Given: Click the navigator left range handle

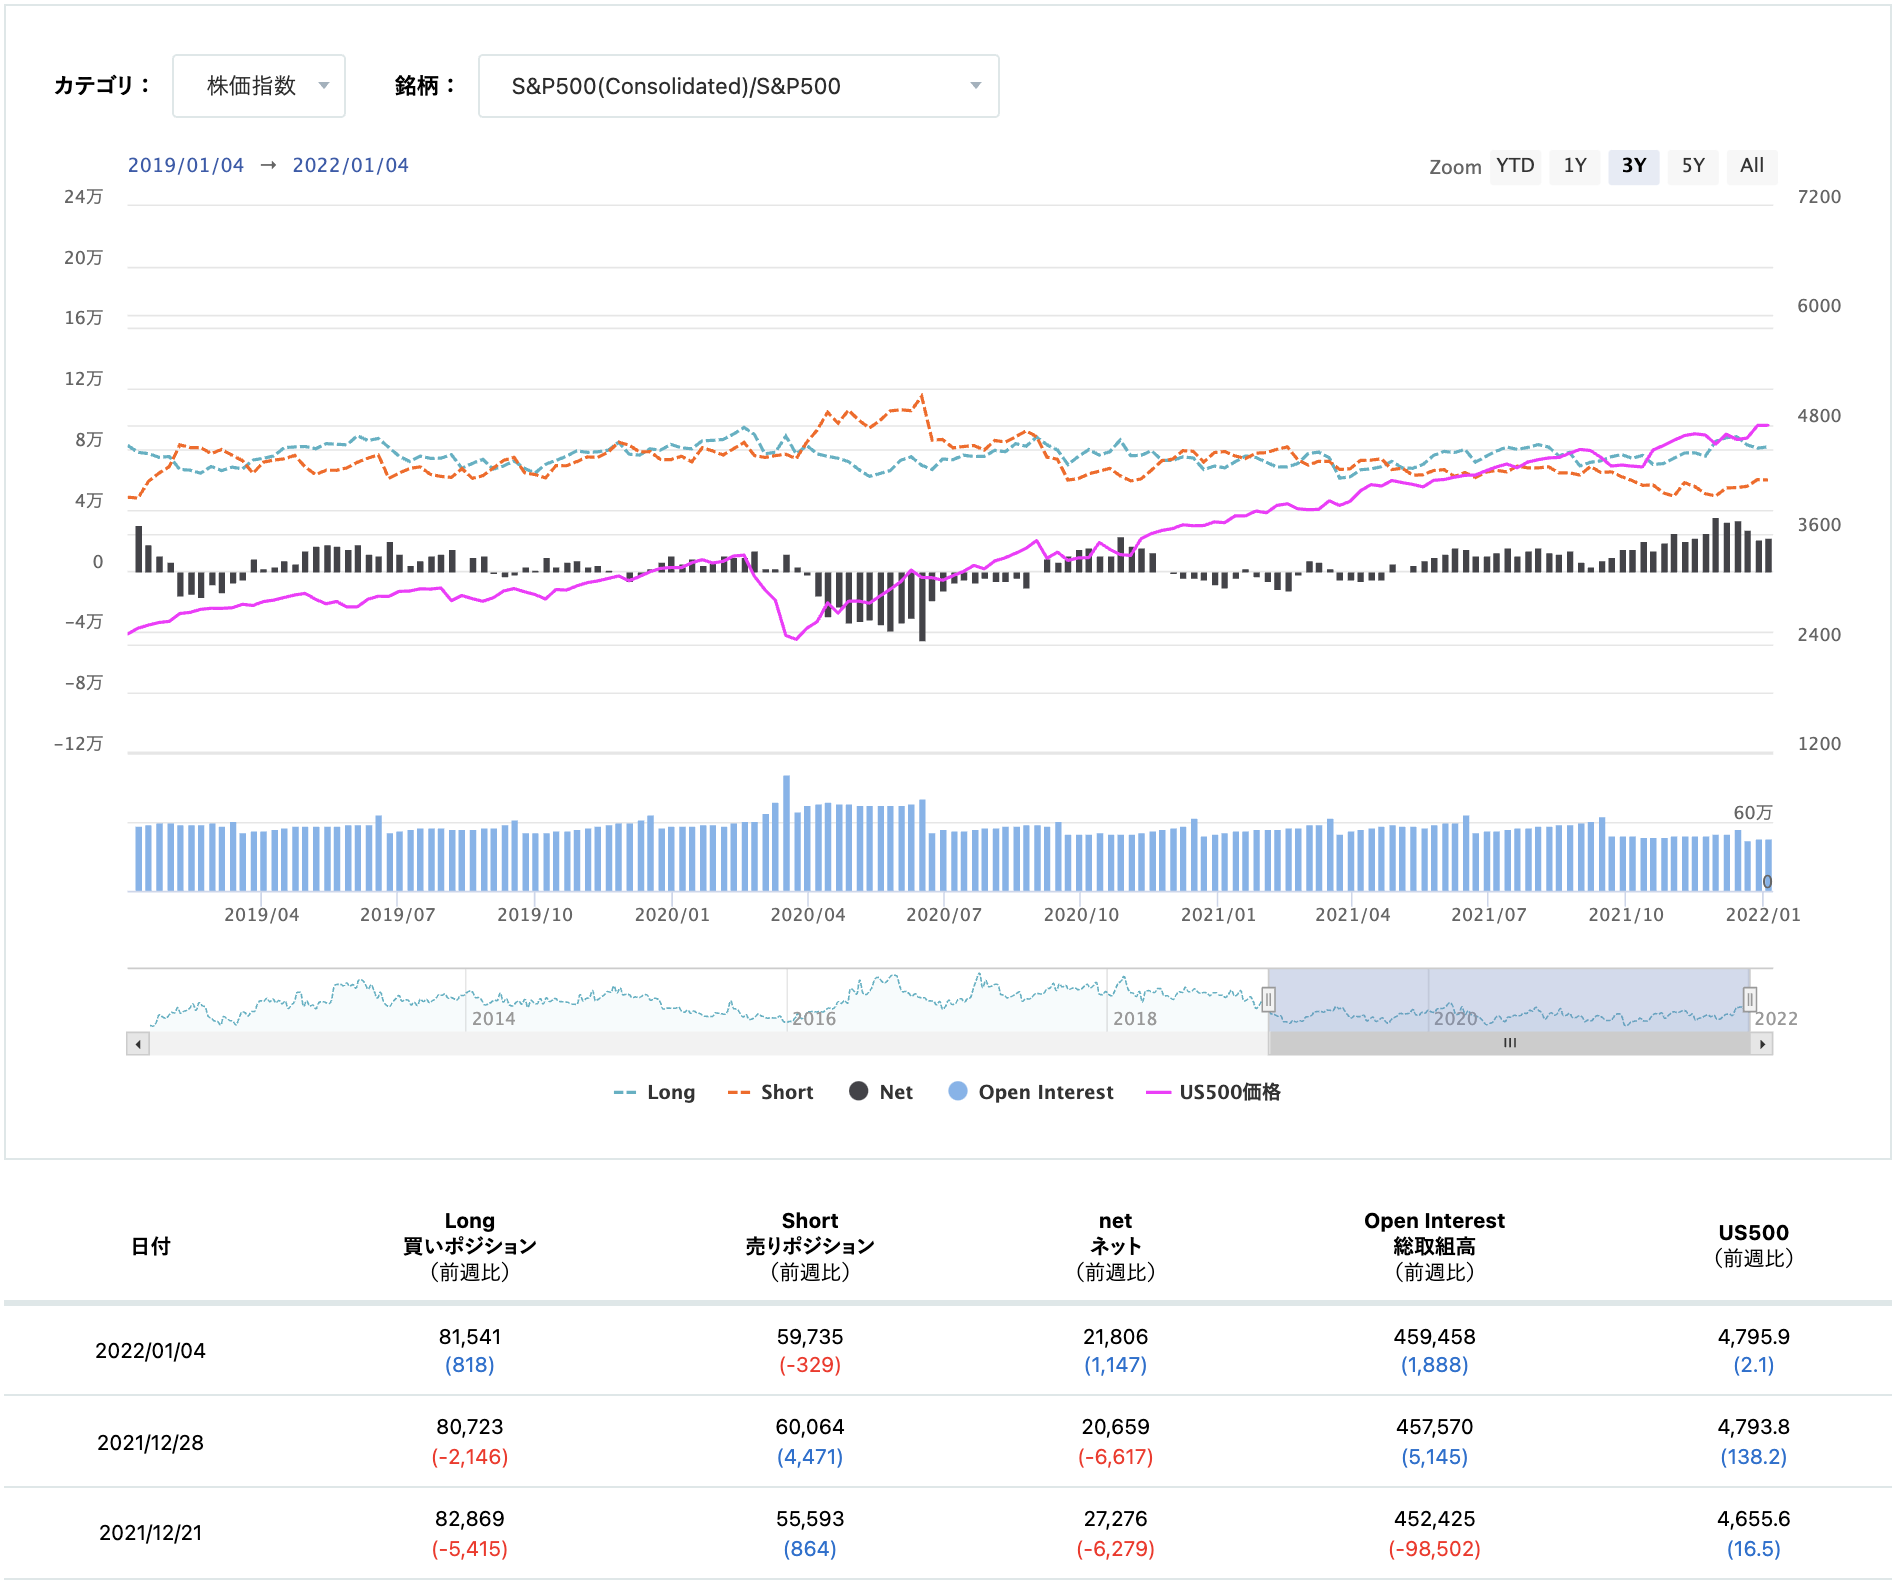Looking at the screenshot, I should (1268, 999).
